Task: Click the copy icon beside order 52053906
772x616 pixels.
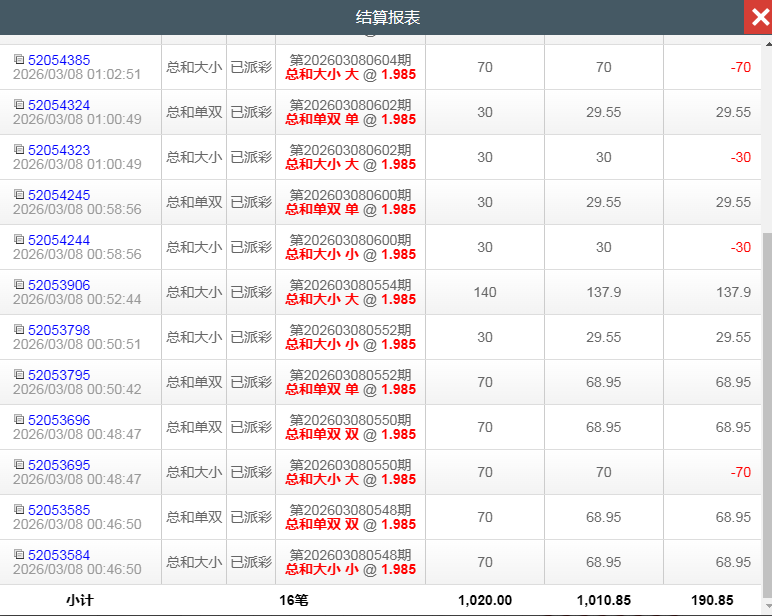Action: click(19, 285)
